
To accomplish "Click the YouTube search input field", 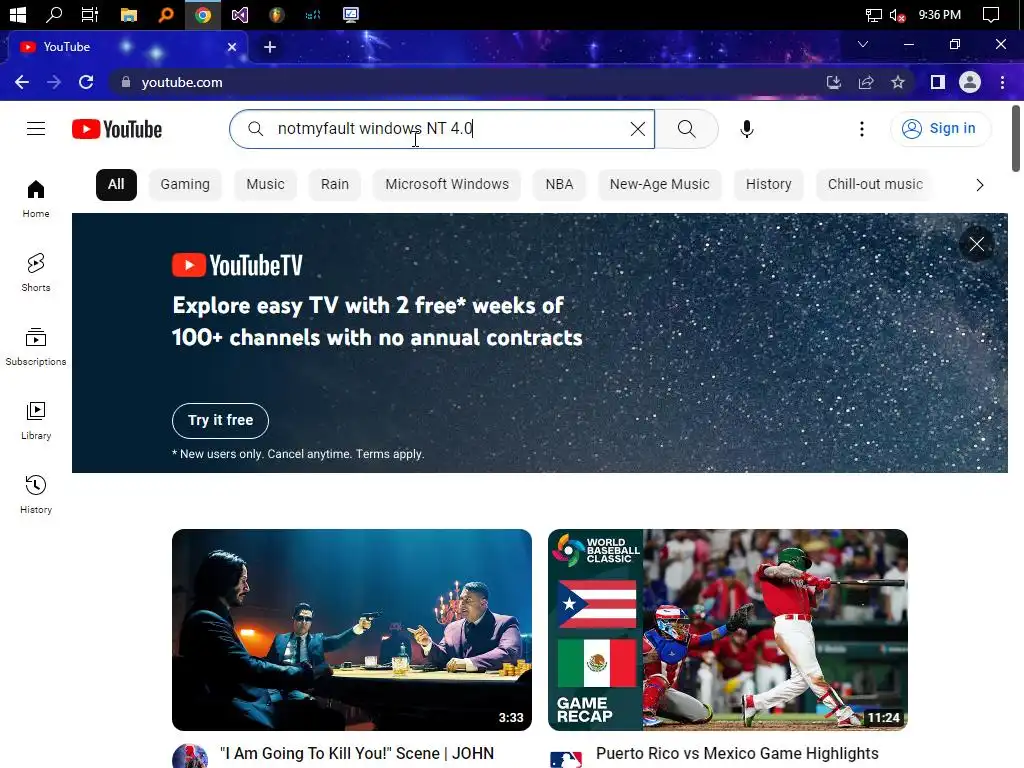I will pos(441,129).
